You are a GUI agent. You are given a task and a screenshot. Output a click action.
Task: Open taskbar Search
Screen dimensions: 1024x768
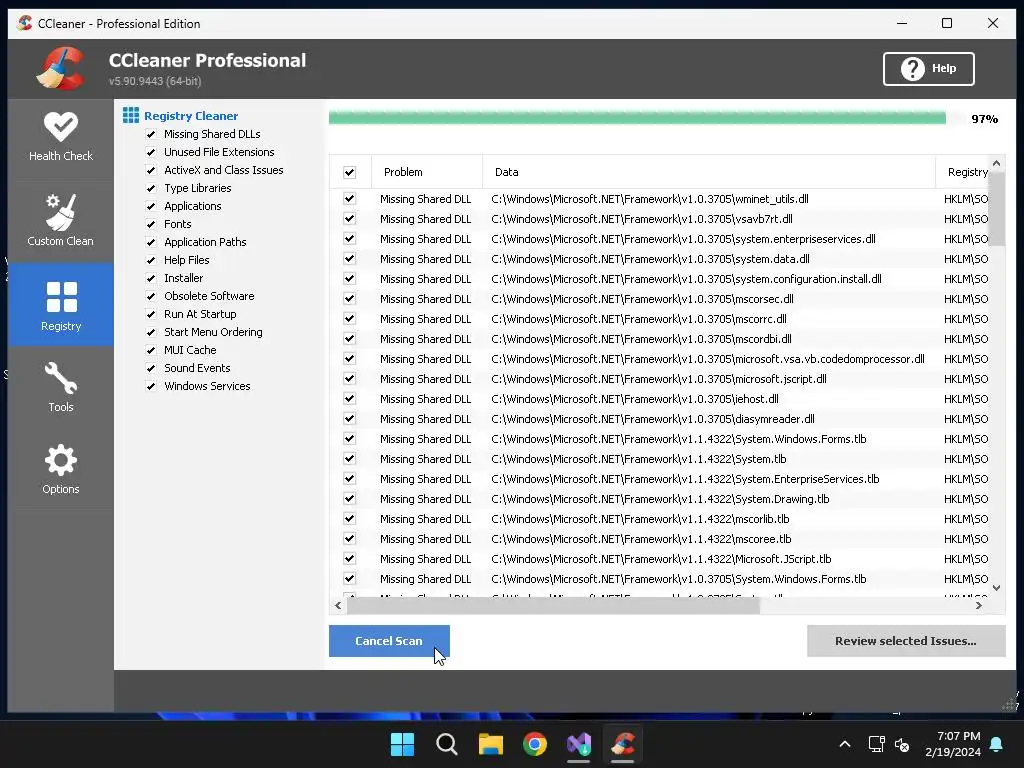point(447,744)
